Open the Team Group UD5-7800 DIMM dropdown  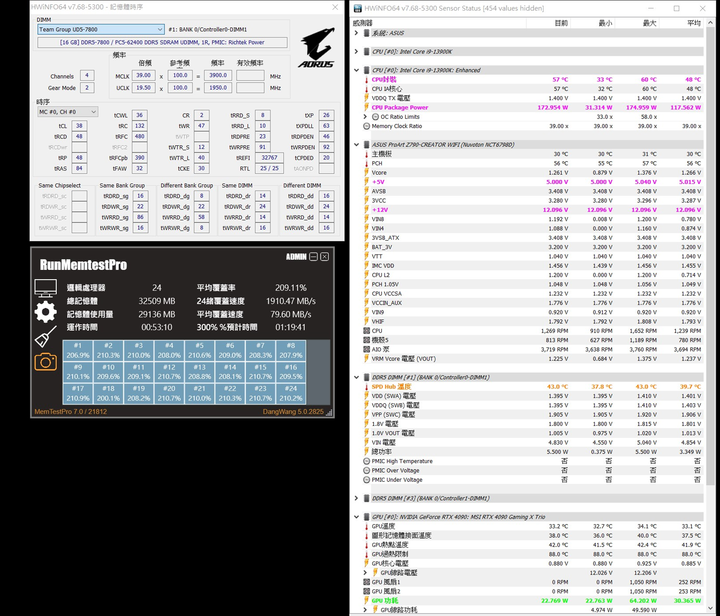(101, 29)
